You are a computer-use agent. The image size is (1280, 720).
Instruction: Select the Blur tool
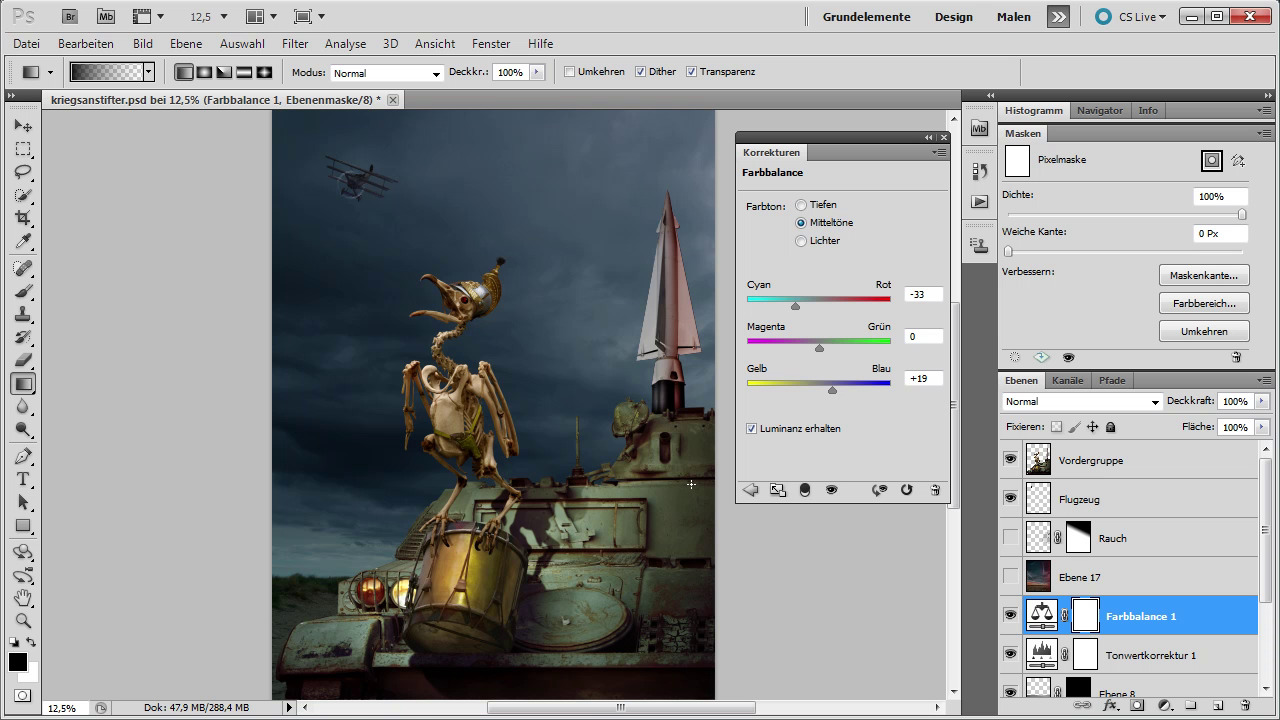(x=23, y=406)
